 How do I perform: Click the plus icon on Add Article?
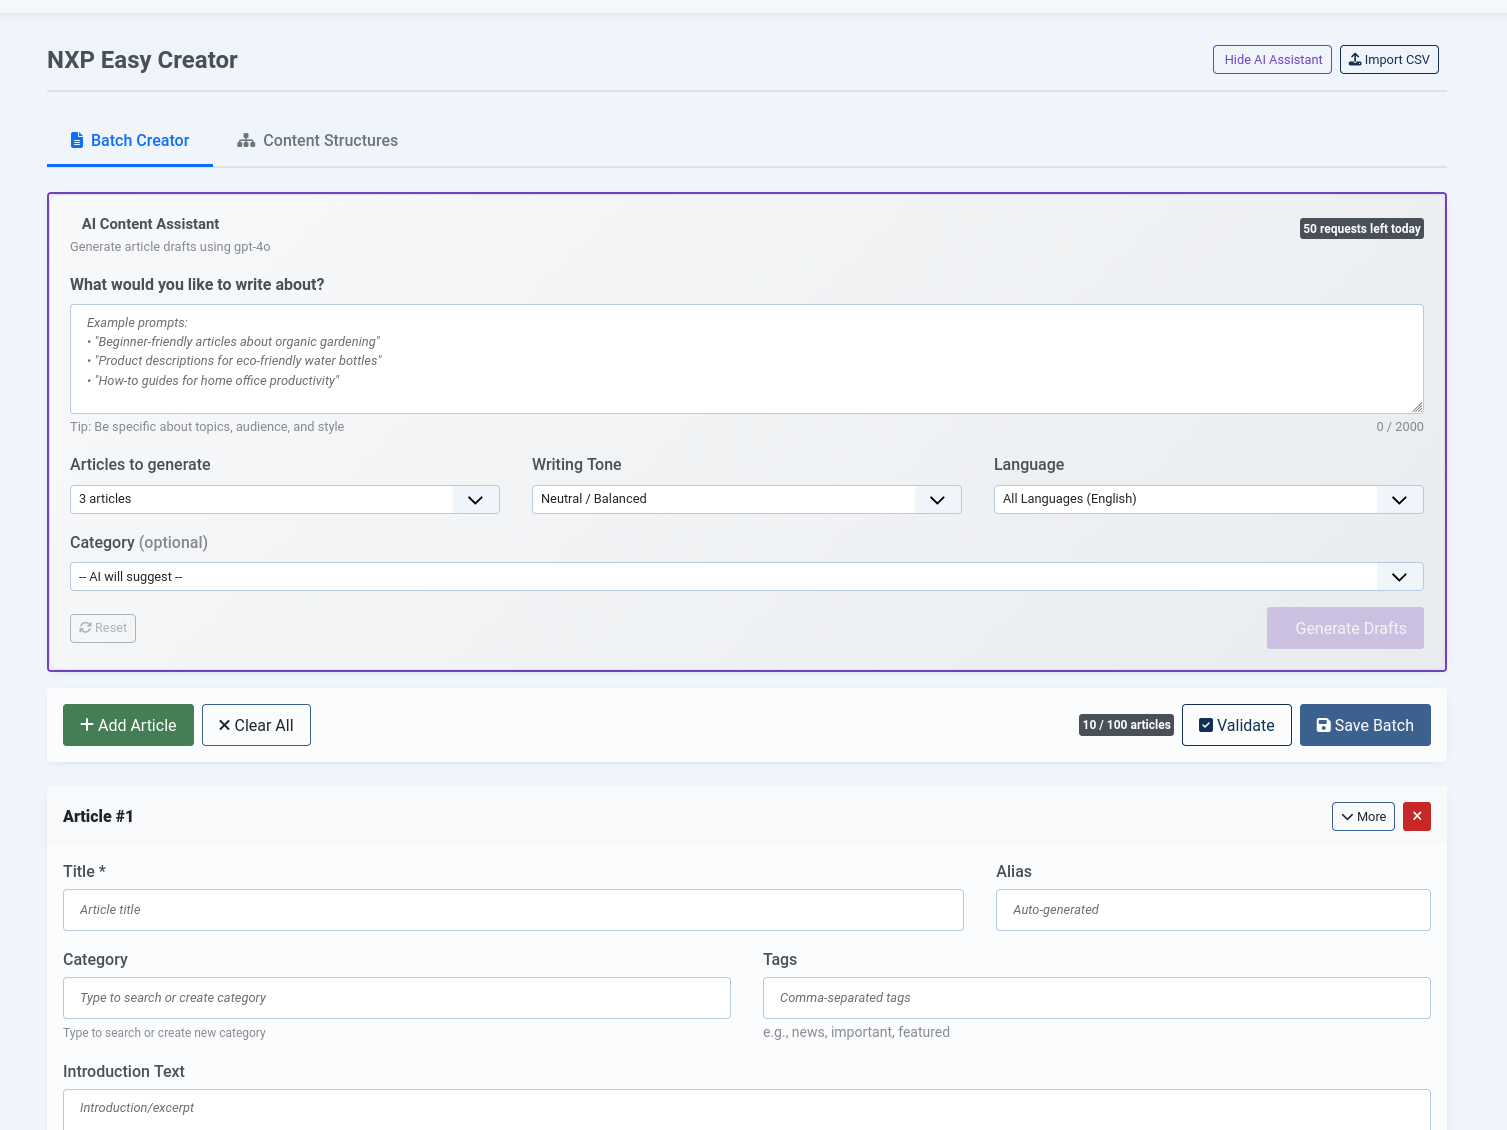pos(88,724)
